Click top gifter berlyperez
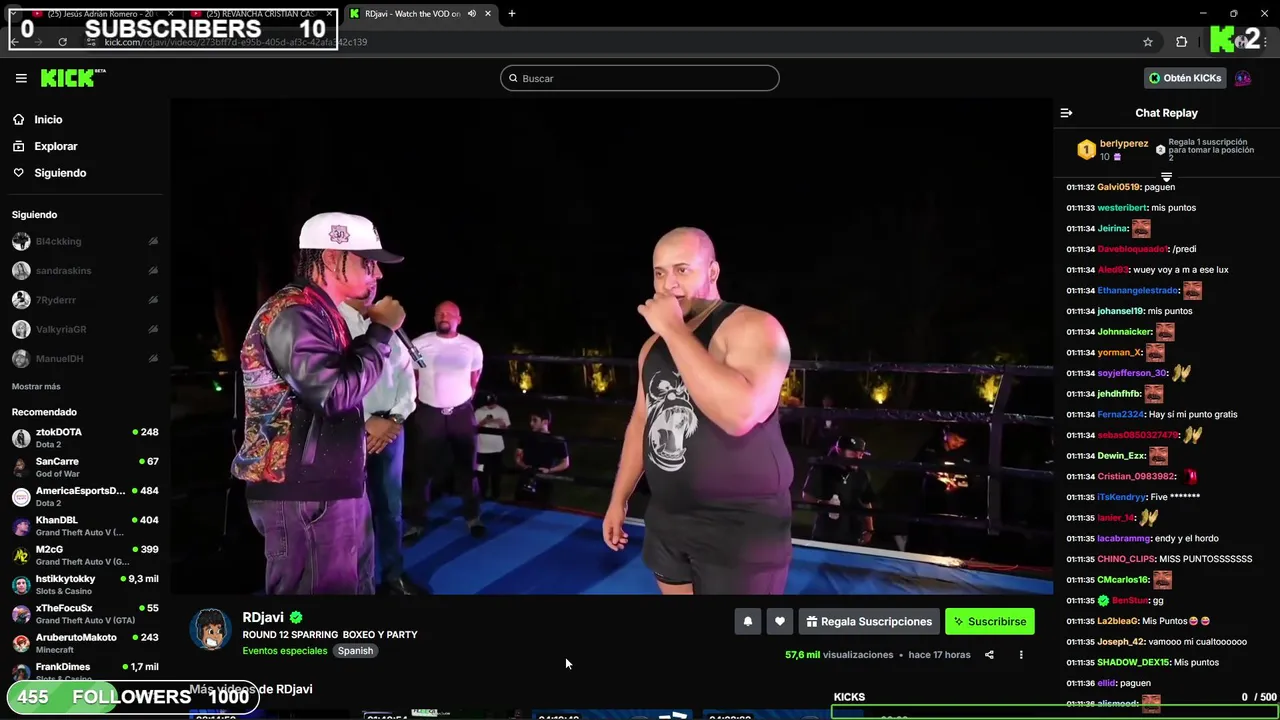 pos(1124,143)
